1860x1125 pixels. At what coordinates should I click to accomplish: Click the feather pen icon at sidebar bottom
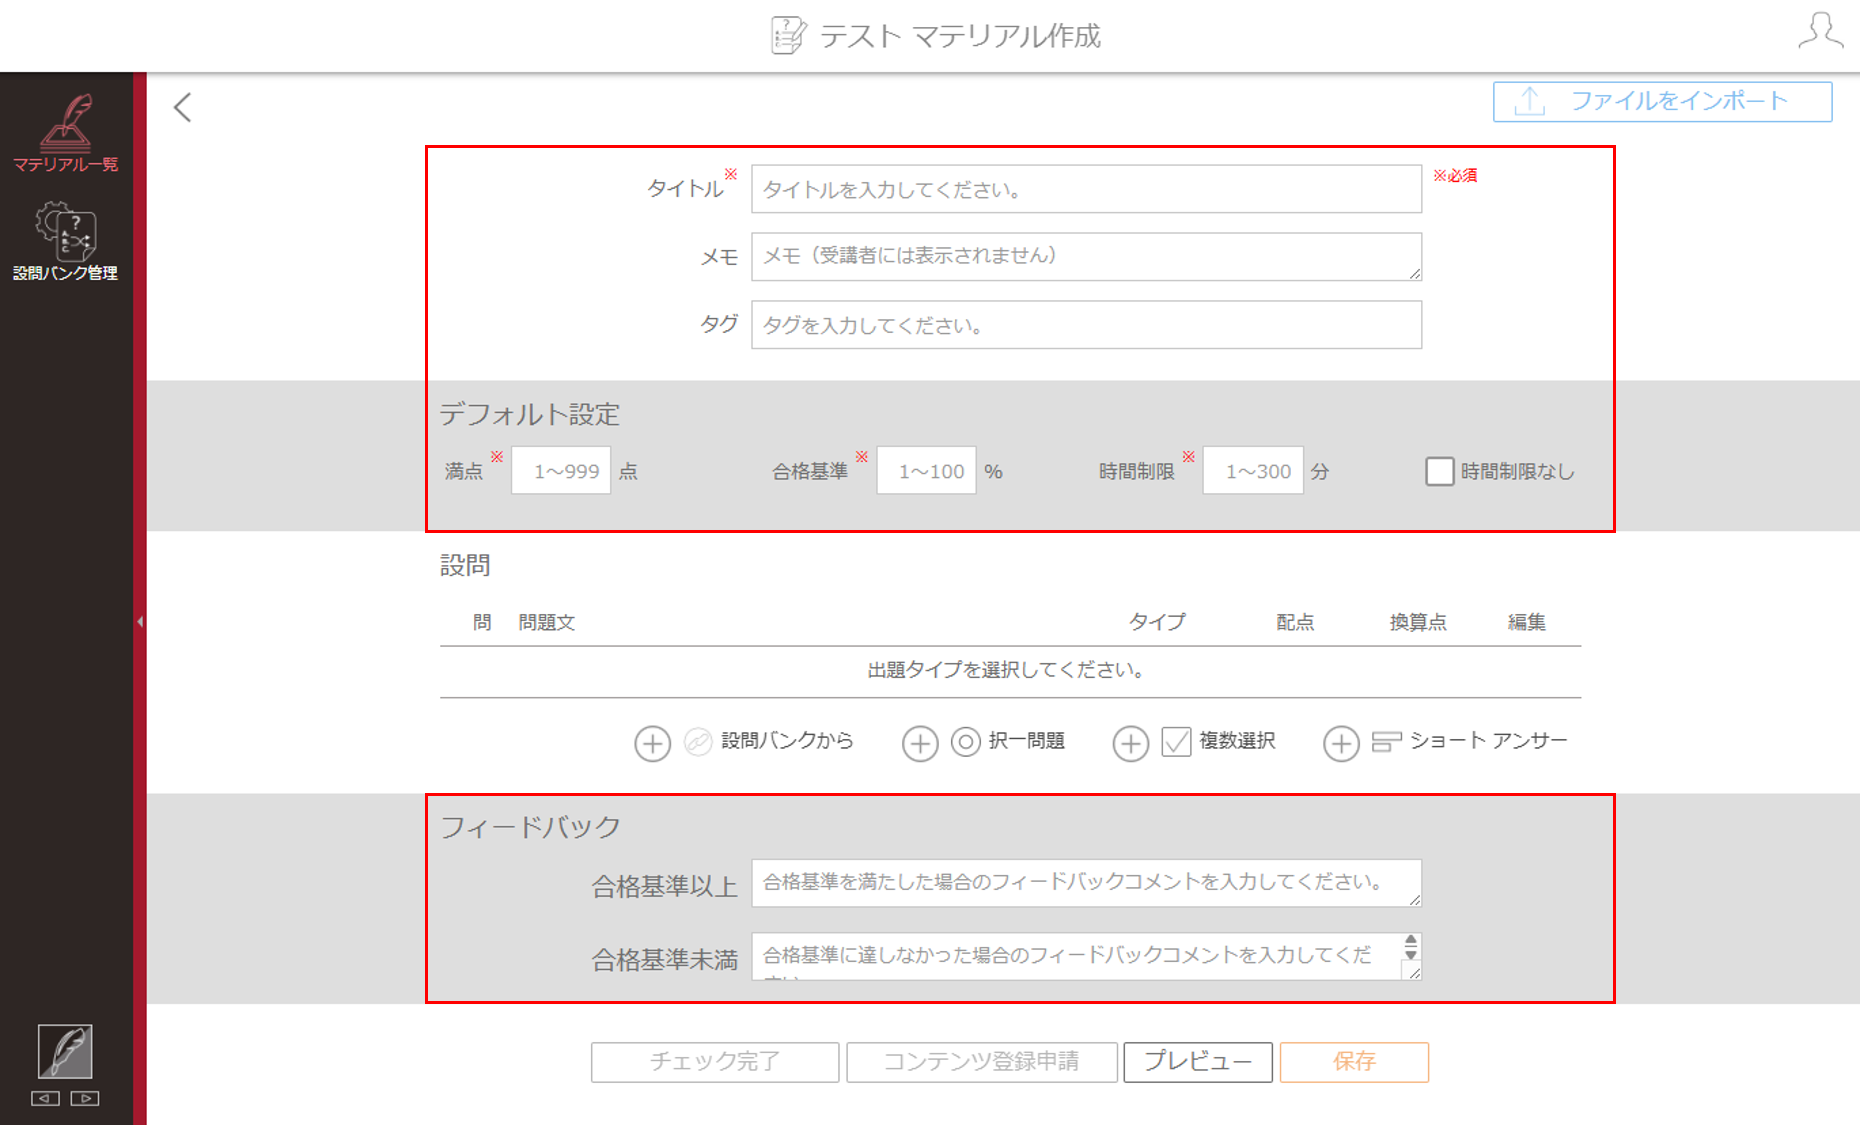point(65,1051)
